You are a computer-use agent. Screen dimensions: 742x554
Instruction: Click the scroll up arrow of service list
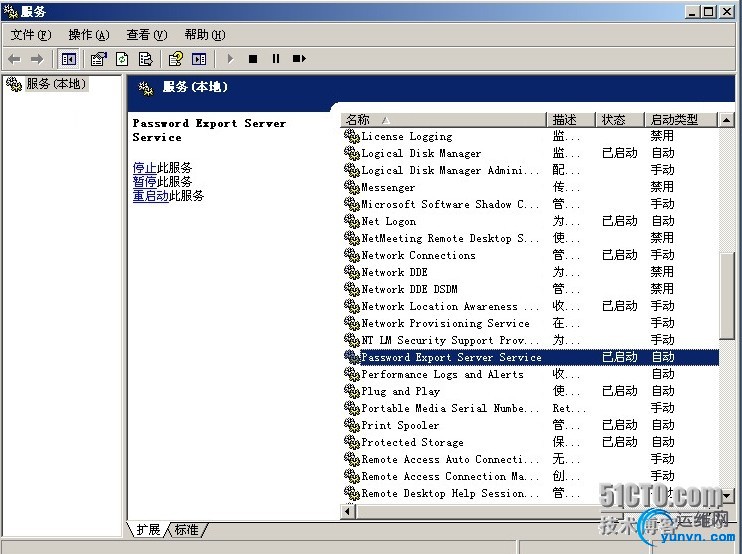[x=726, y=120]
